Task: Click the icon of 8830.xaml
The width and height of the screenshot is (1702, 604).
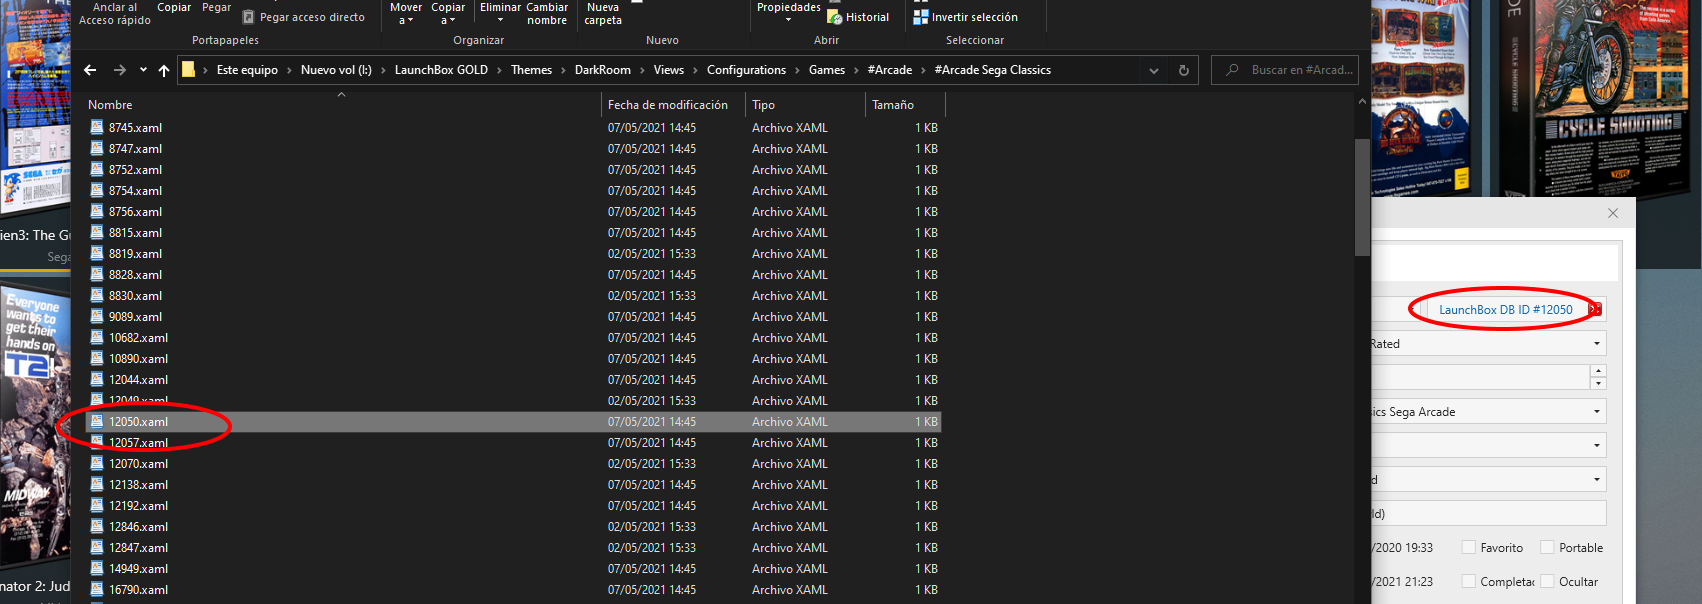Action: click(x=97, y=295)
